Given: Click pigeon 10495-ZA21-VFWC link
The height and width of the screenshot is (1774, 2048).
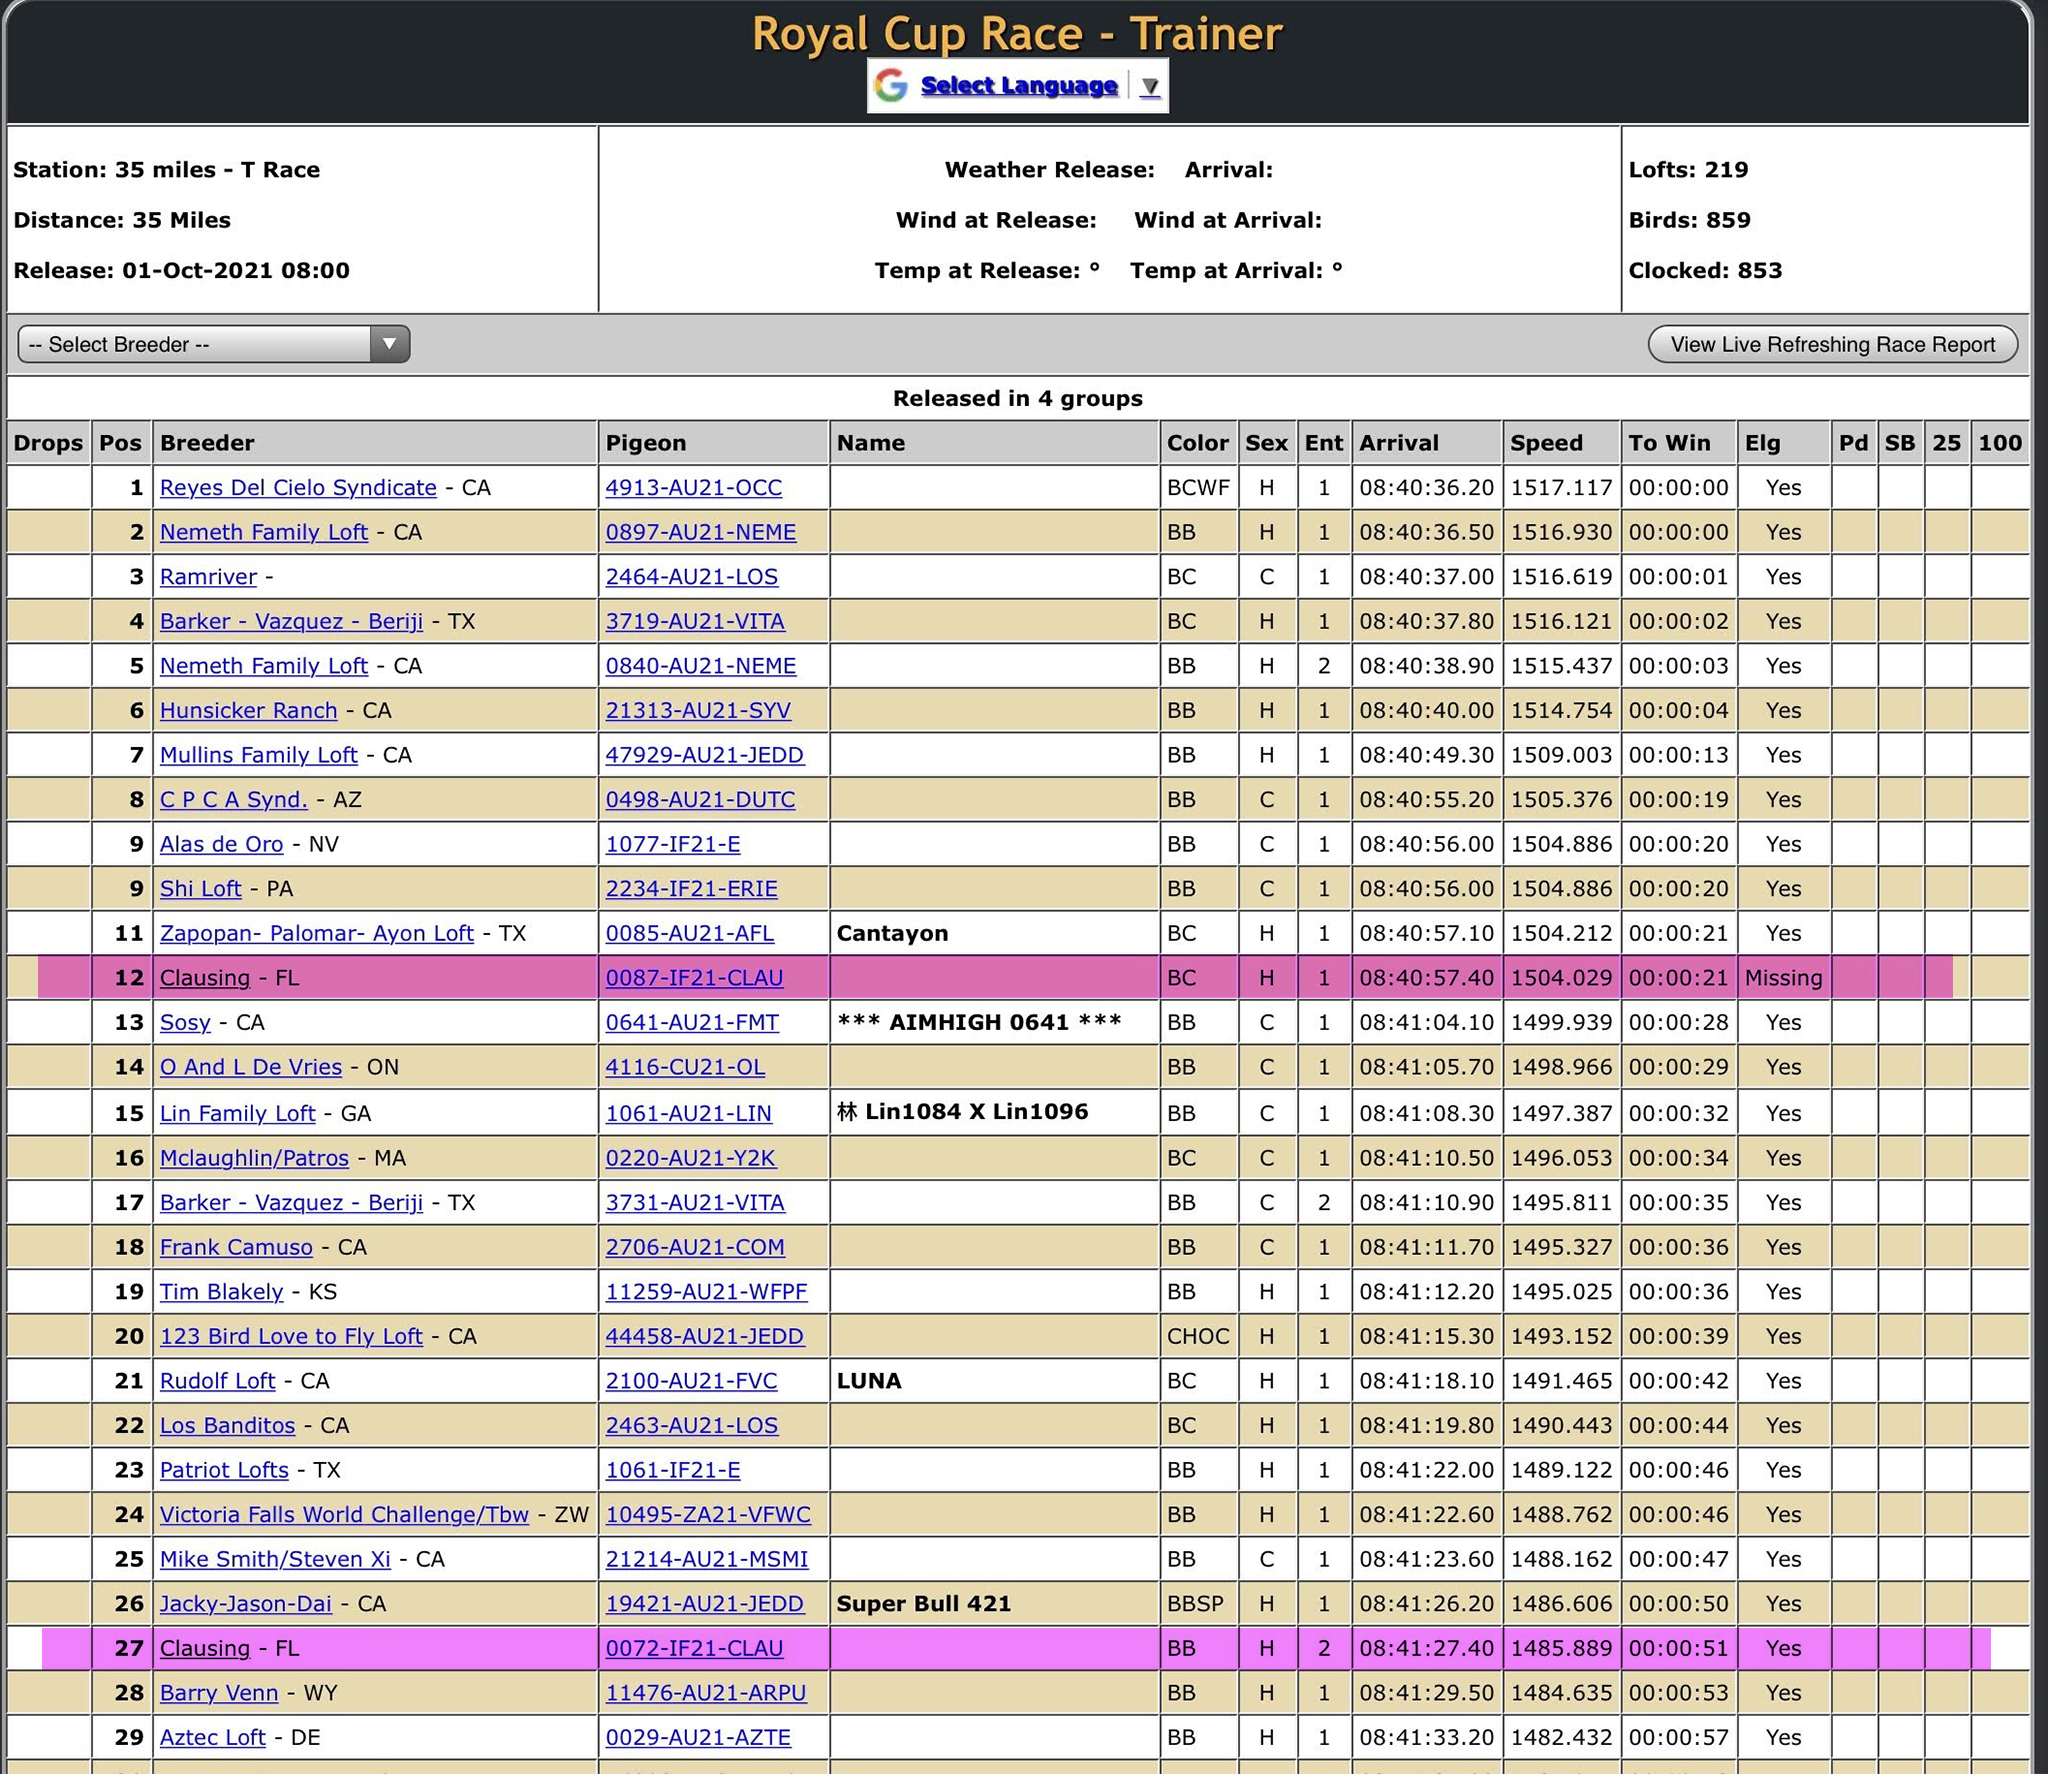Looking at the screenshot, I should pyautogui.click(x=708, y=1515).
